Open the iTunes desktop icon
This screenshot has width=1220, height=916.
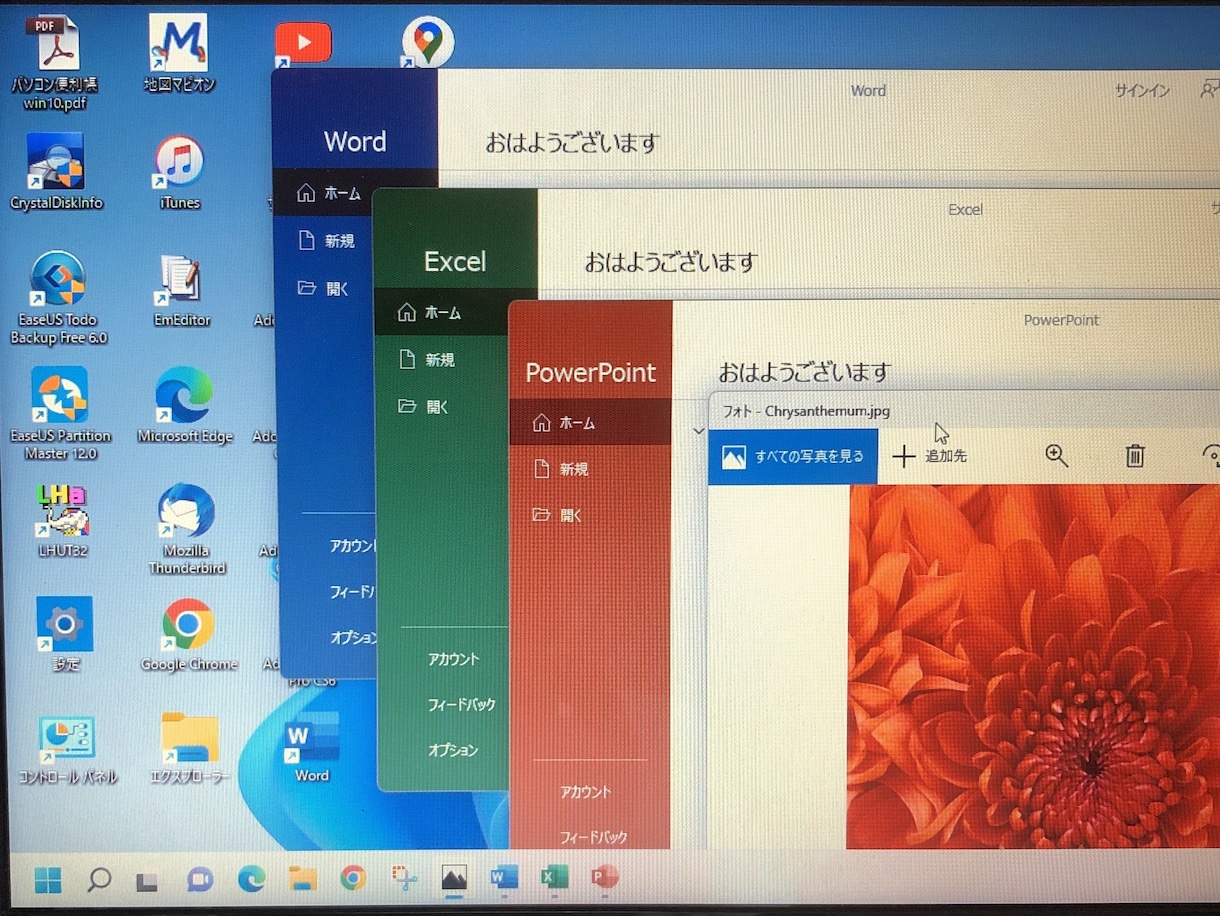(x=180, y=172)
